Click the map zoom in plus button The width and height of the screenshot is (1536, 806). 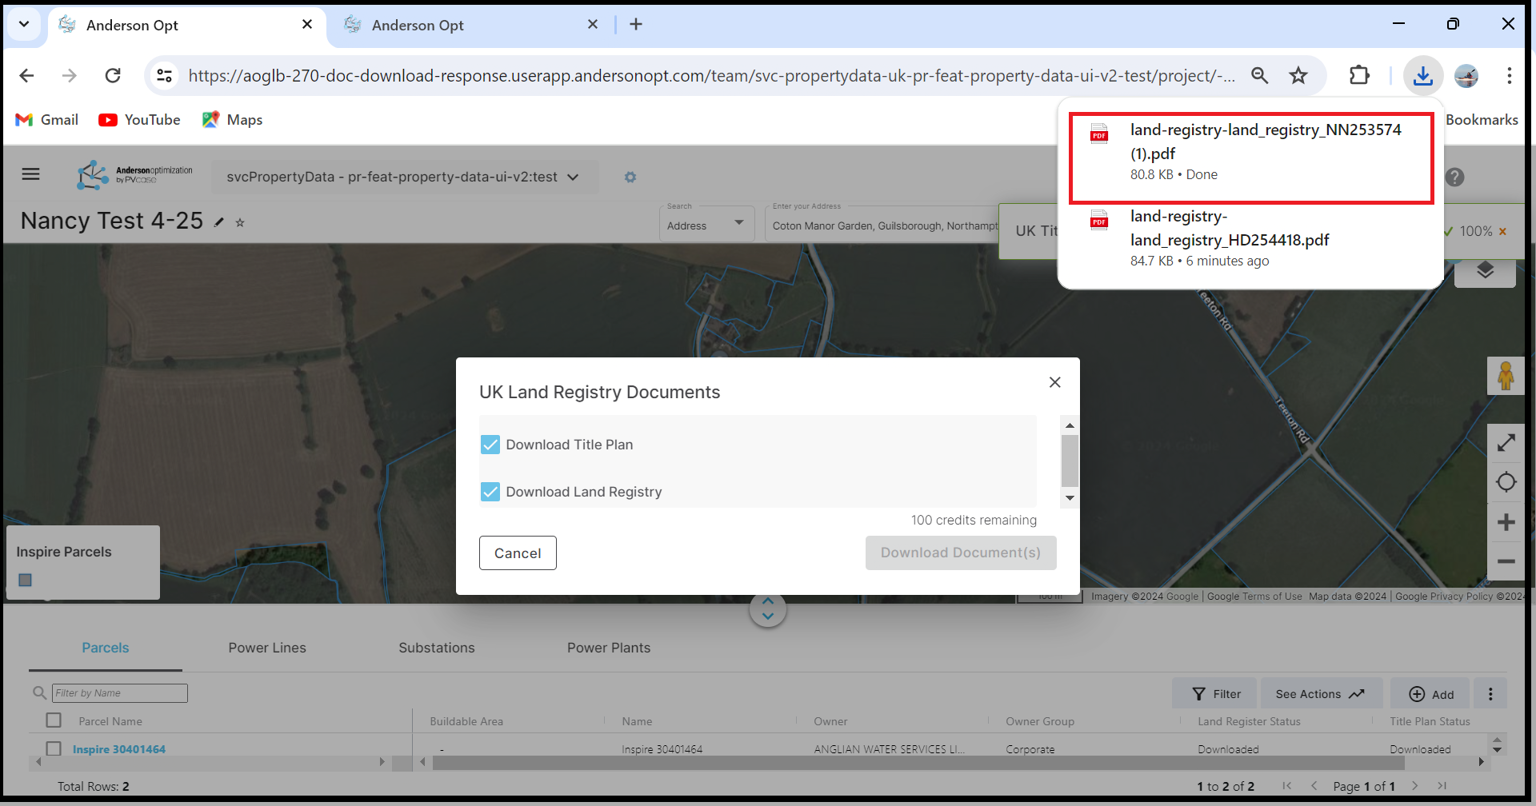pyautogui.click(x=1505, y=522)
